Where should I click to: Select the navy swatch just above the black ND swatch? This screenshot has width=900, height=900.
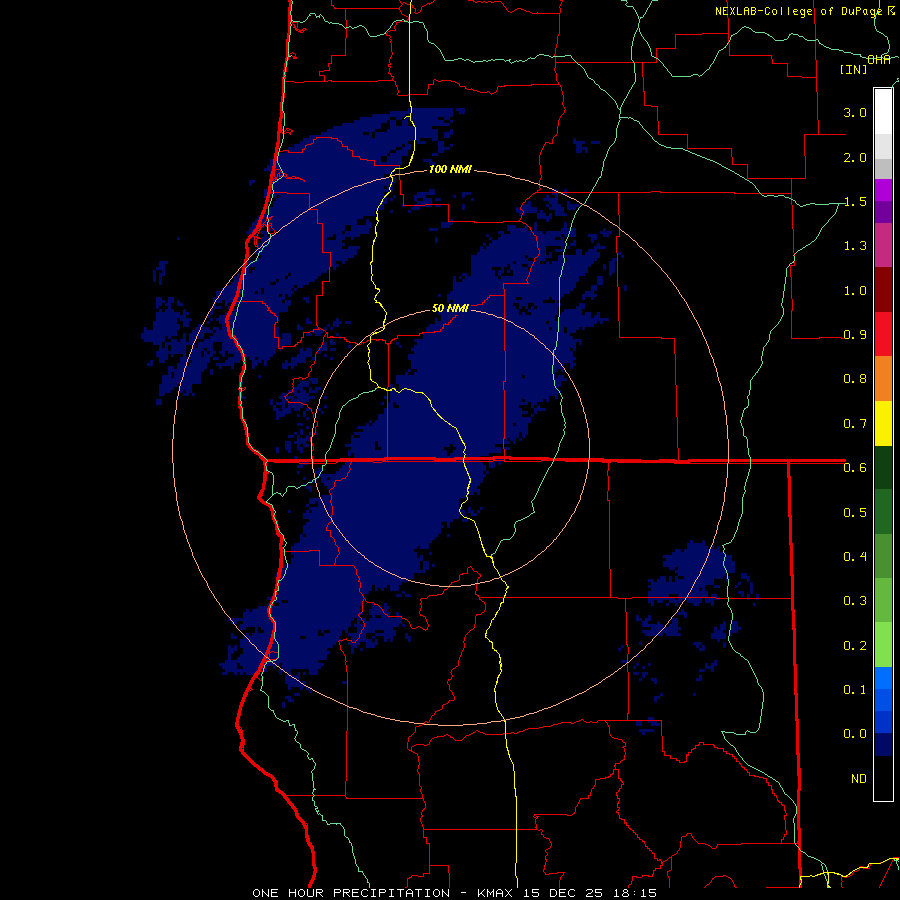pos(883,744)
